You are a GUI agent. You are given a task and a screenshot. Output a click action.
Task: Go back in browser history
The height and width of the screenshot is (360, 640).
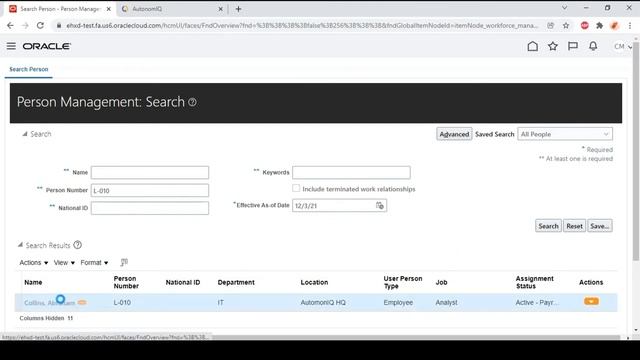pos(10,25)
